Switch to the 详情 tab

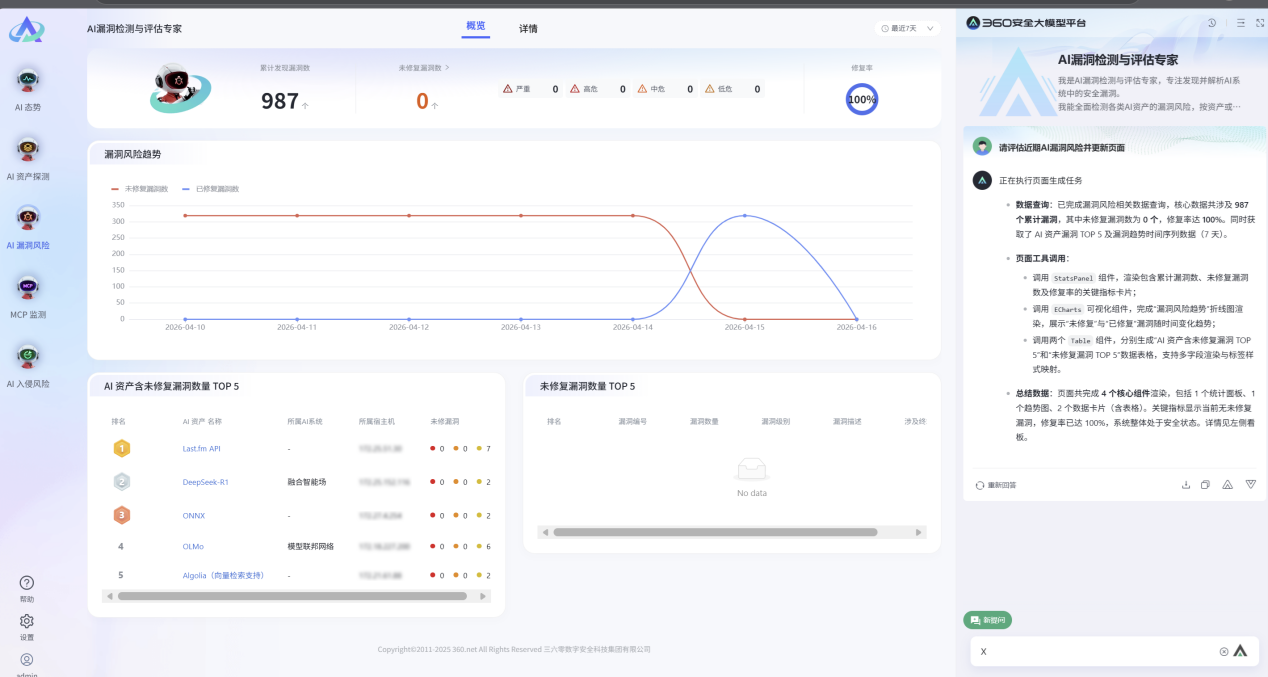[x=528, y=29]
